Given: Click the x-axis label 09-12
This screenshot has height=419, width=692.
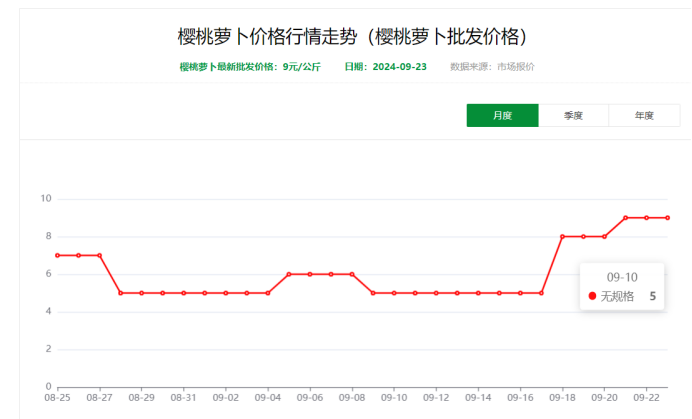Looking at the screenshot, I should 436,398.
